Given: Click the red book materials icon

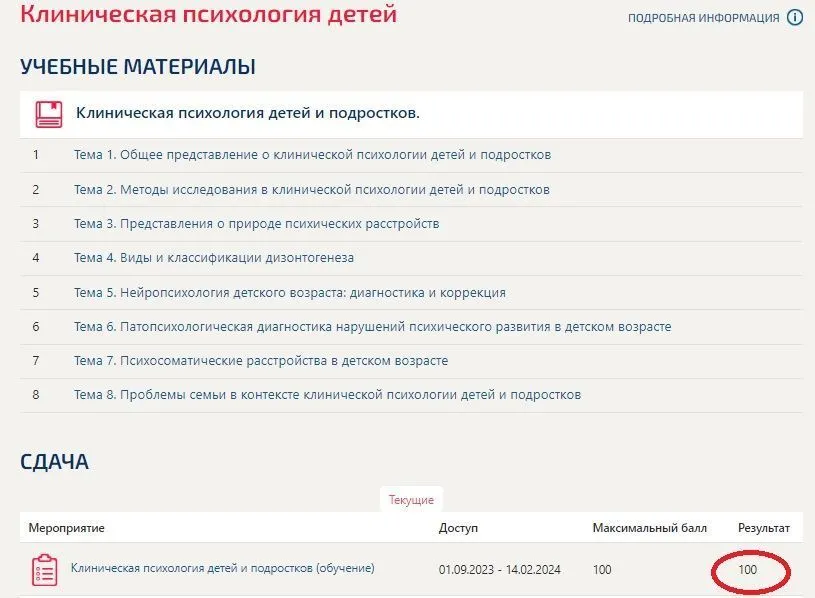Looking at the screenshot, I should (x=48, y=114).
